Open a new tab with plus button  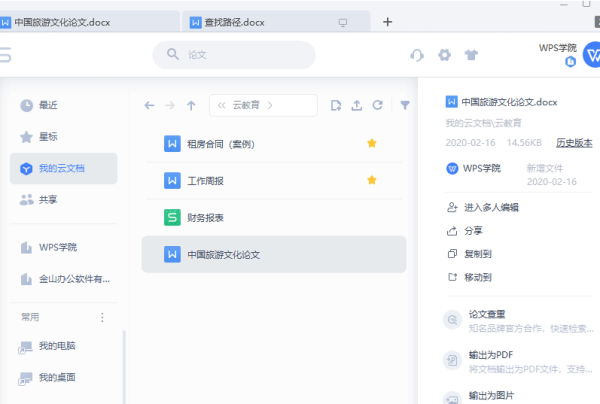(388, 22)
